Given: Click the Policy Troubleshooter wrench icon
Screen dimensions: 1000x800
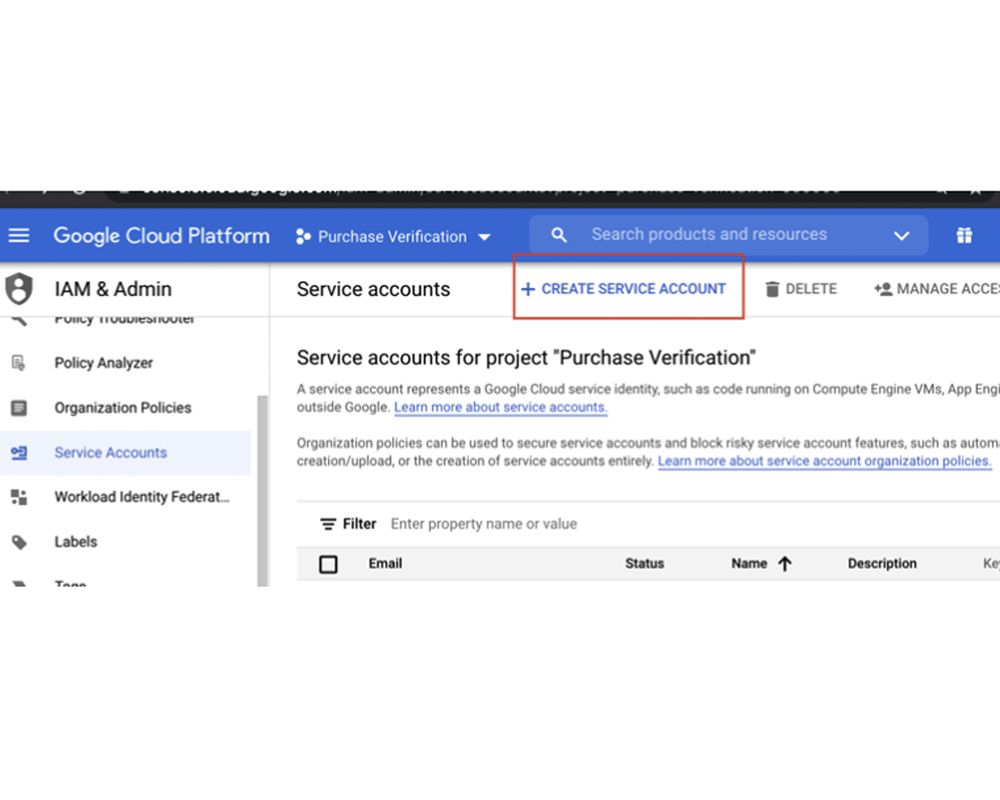Looking at the screenshot, I should click(x=19, y=320).
